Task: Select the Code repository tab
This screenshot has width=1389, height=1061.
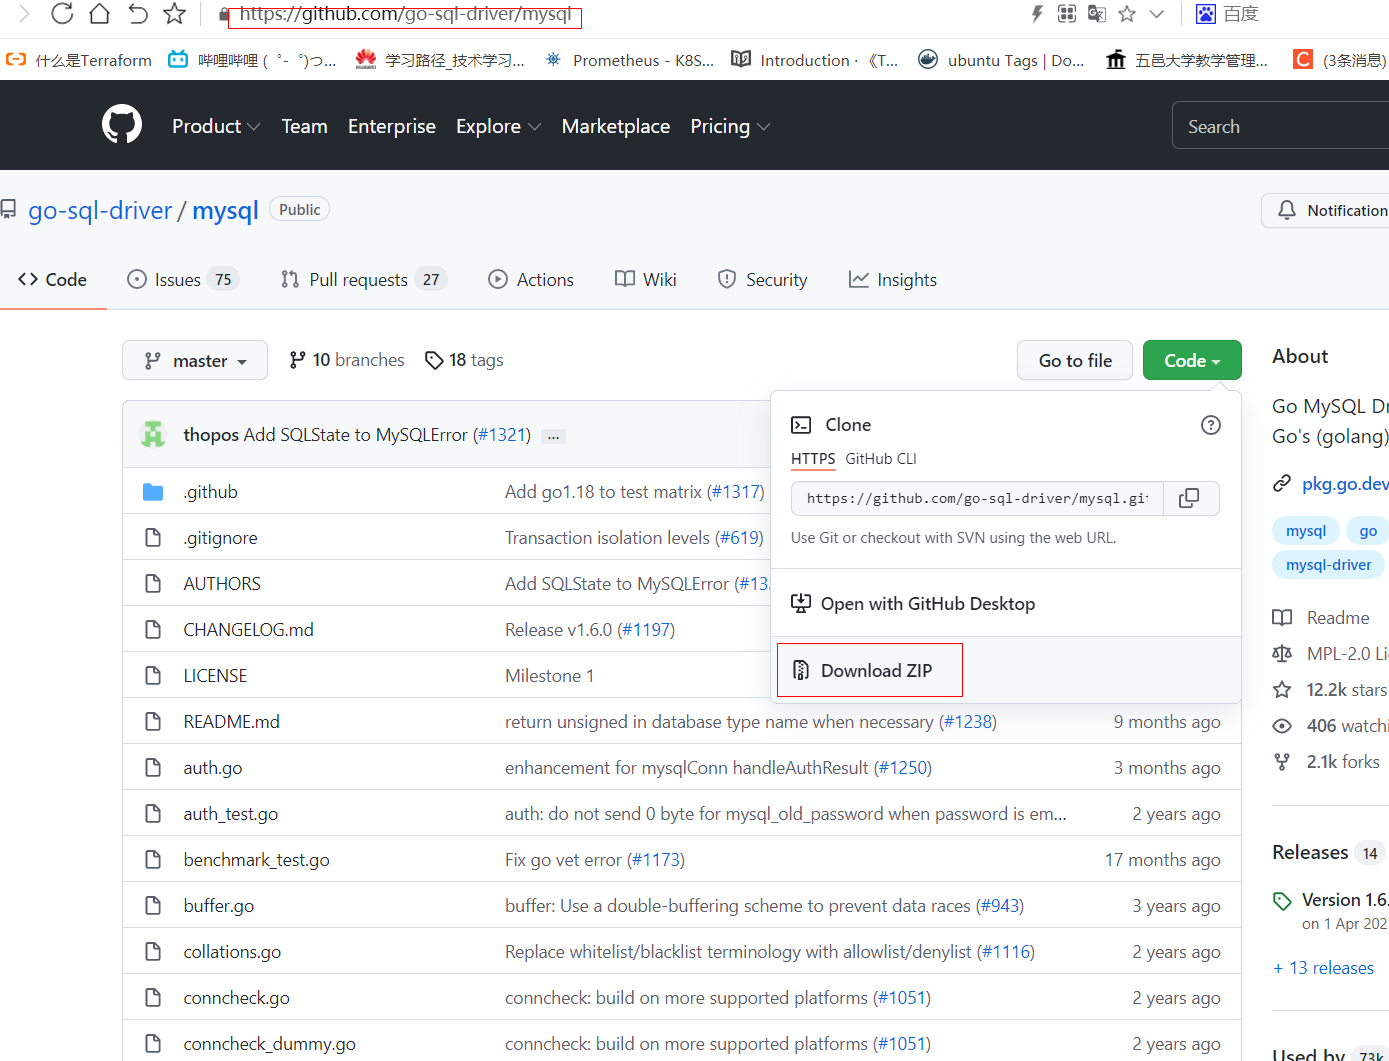Action: tap(53, 280)
